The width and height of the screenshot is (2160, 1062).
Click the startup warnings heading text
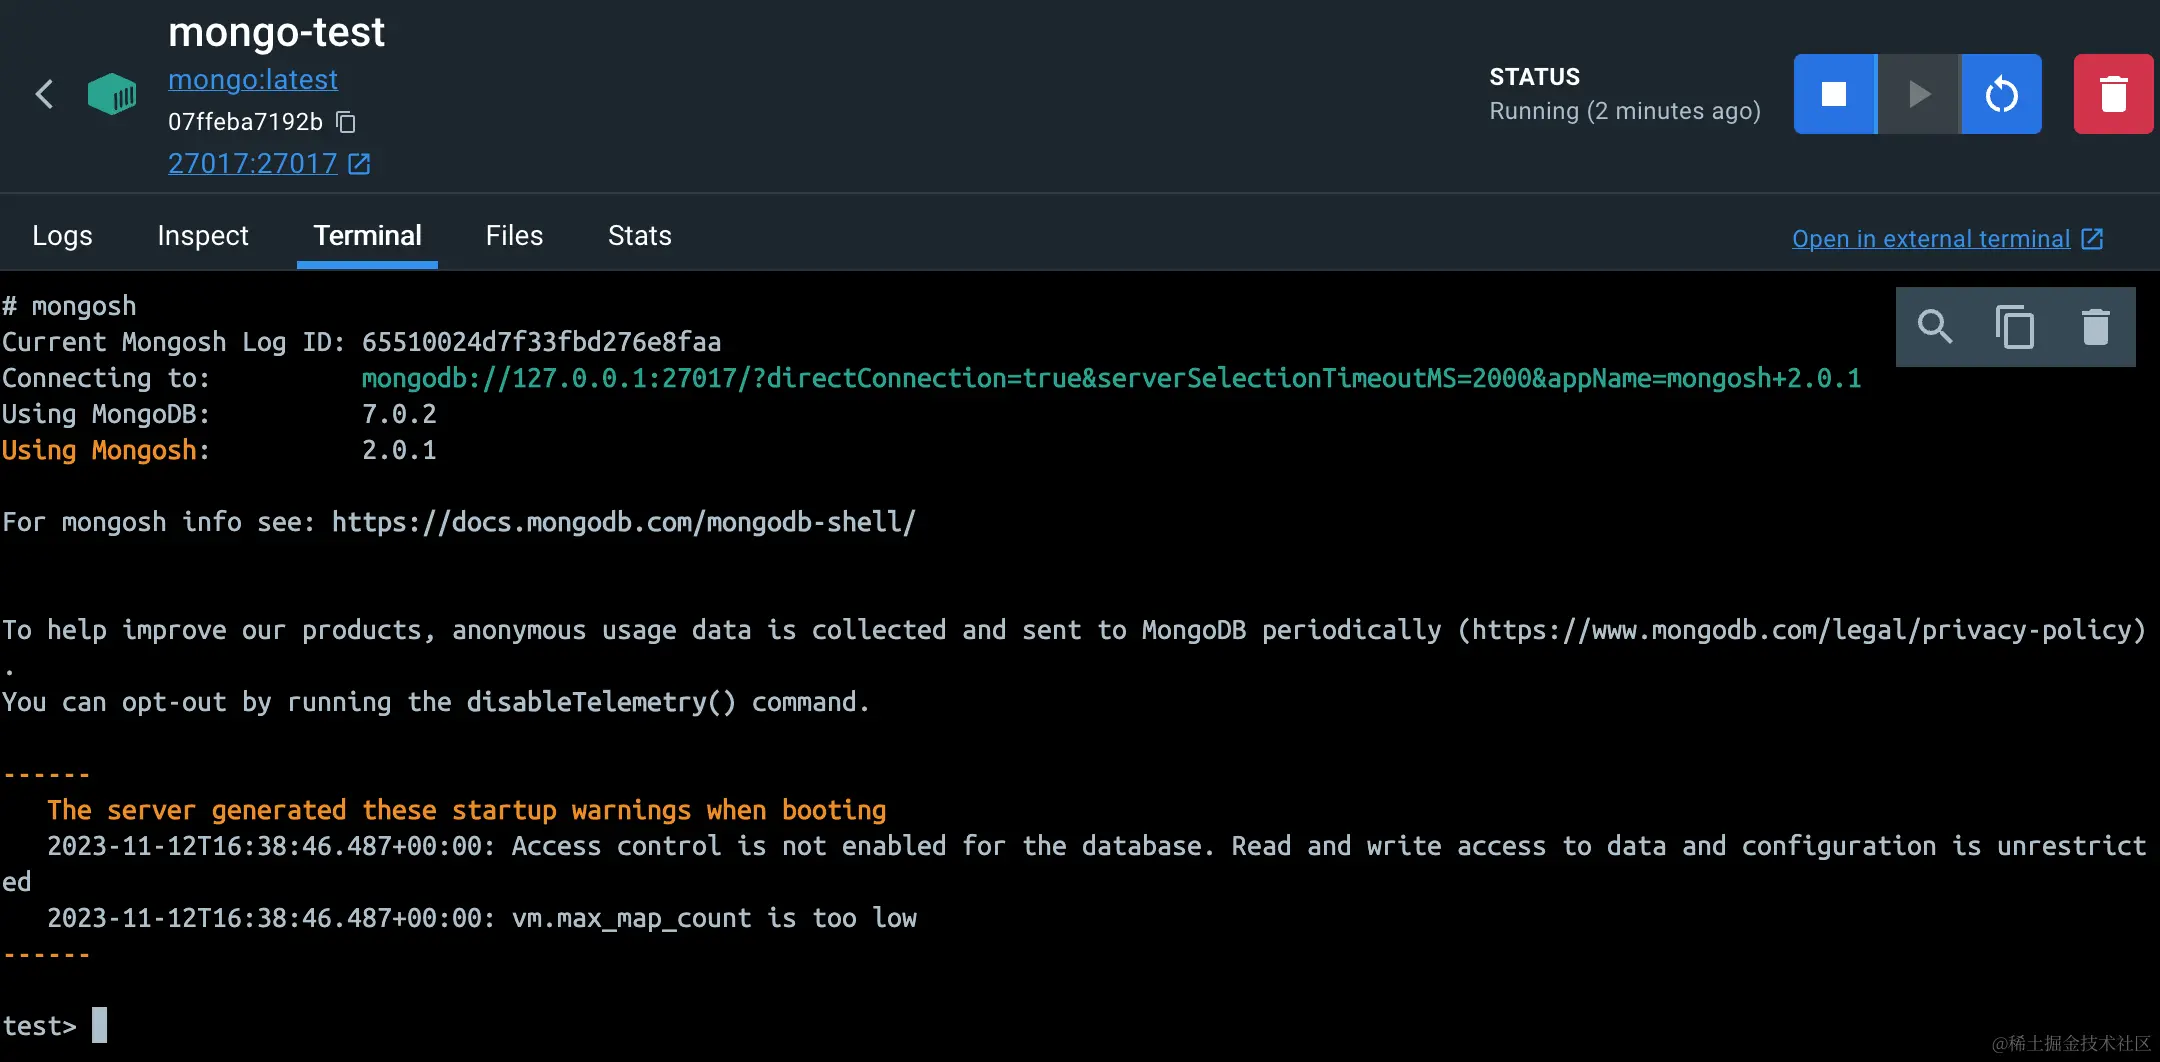coord(467,810)
